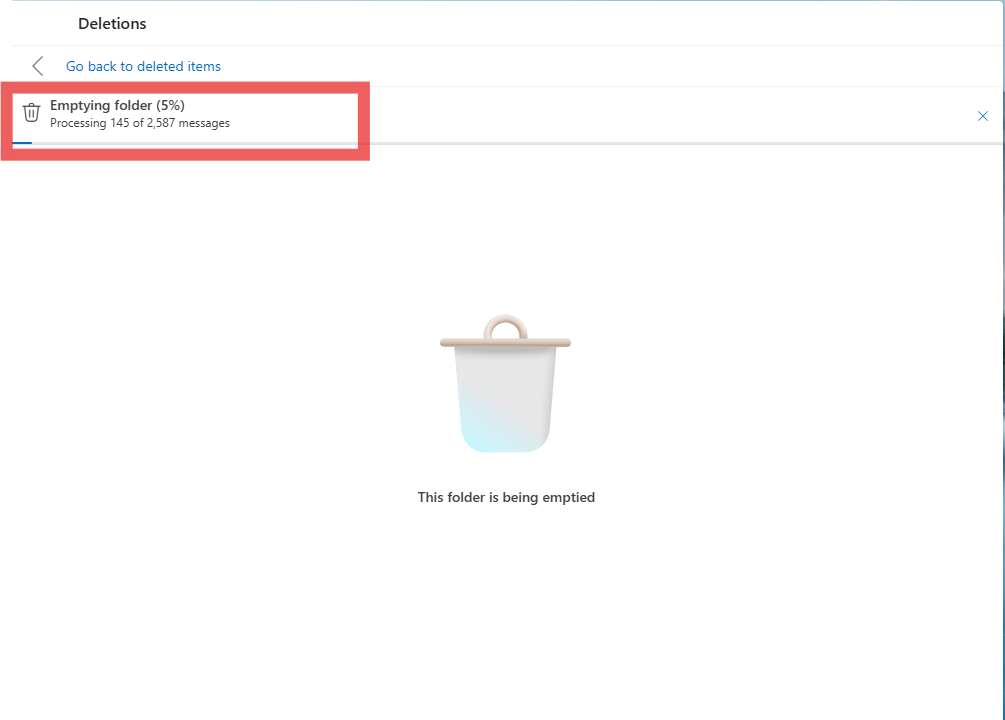
Task: Click the large trash bin illustration
Action: click(x=506, y=383)
